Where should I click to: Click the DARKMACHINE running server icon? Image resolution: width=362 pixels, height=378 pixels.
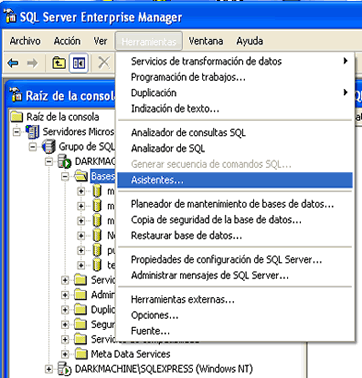[65, 162]
